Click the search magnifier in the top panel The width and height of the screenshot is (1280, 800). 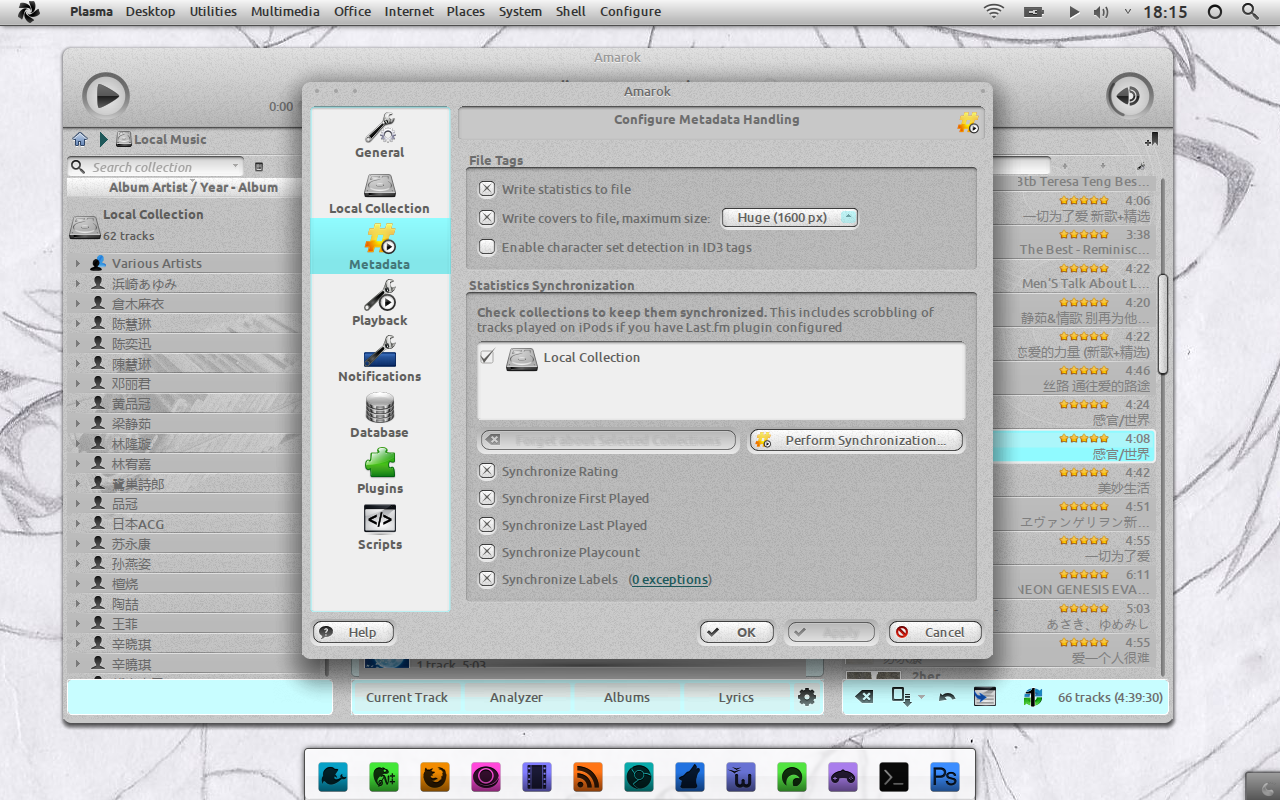click(x=1250, y=12)
